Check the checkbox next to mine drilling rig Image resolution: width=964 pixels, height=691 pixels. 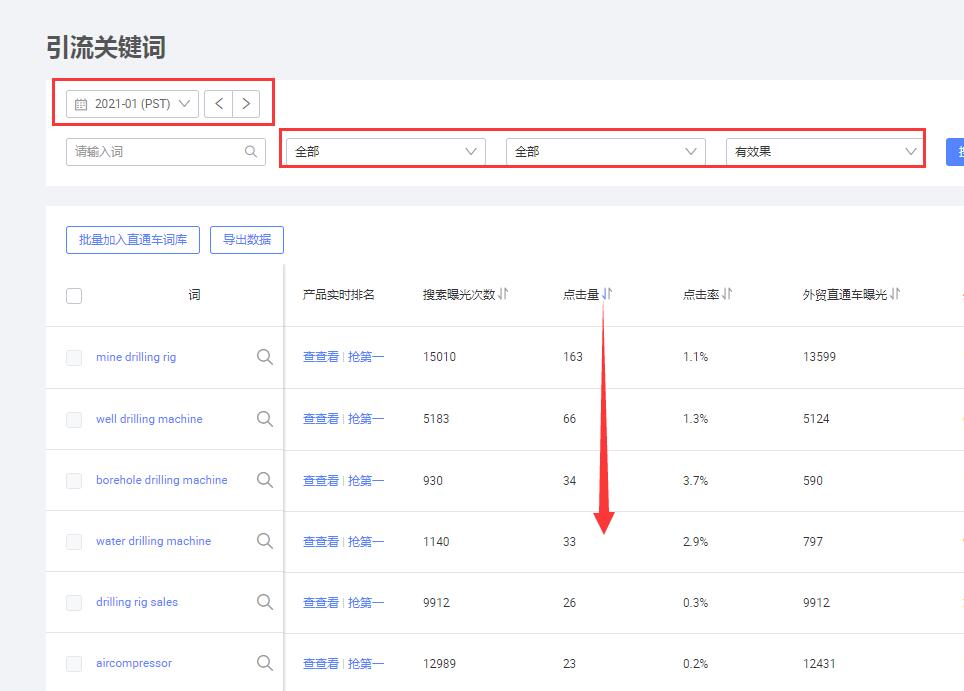coord(74,357)
